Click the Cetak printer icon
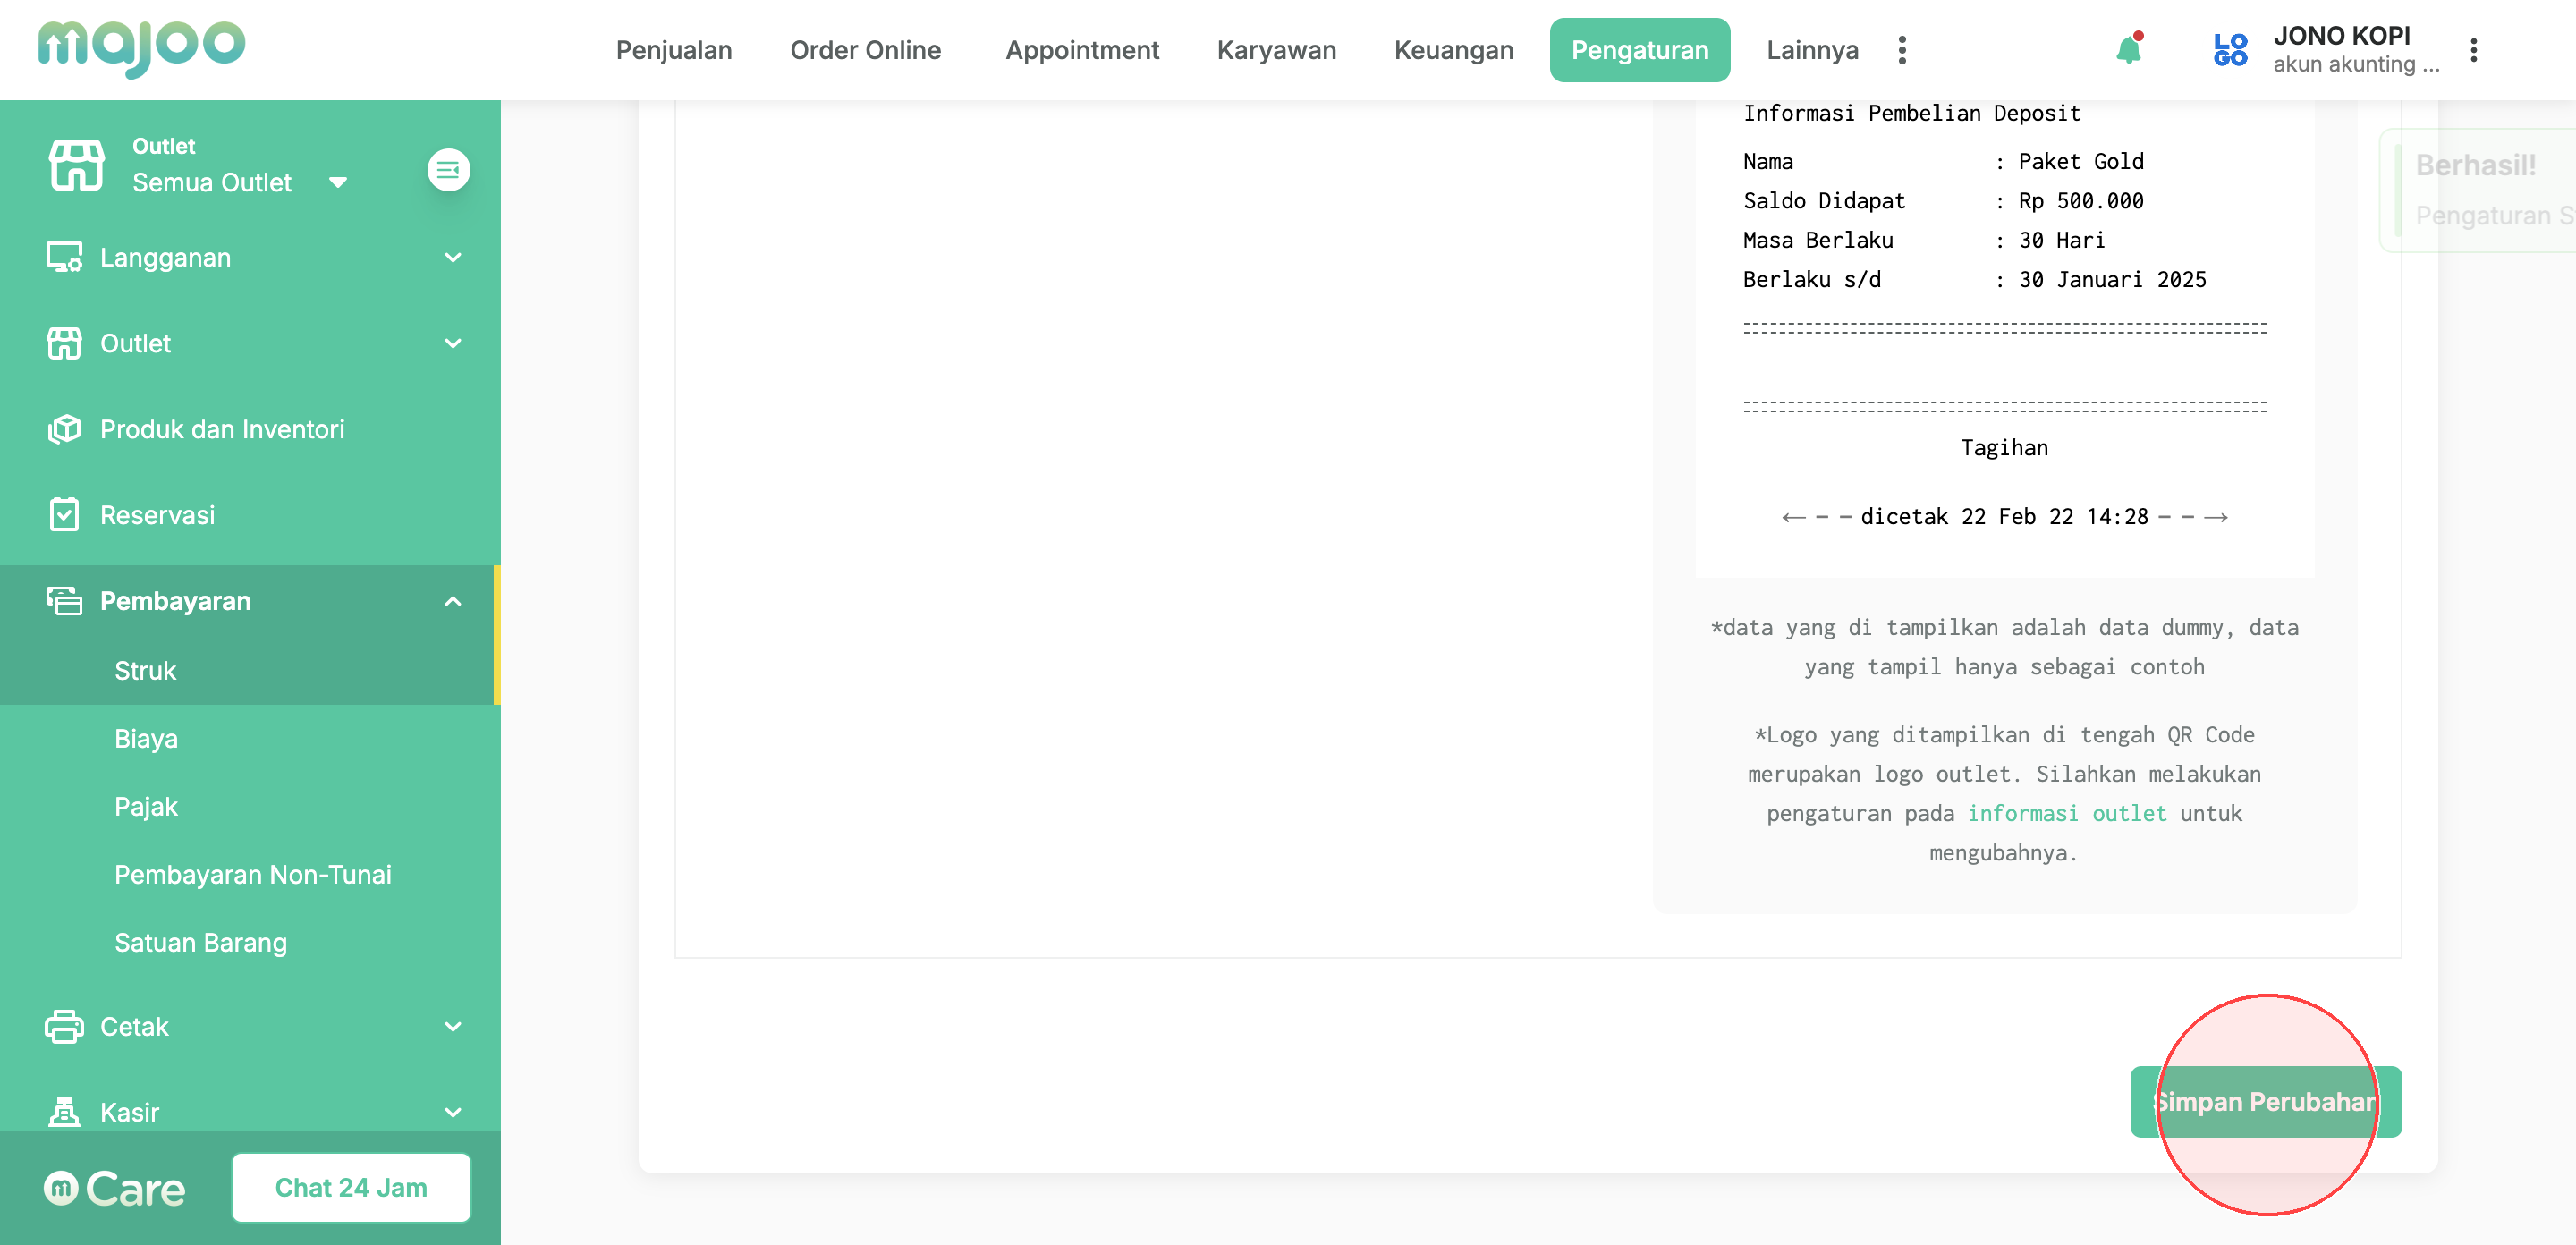The width and height of the screenshot is (2576, 1245). [65, 1027]
